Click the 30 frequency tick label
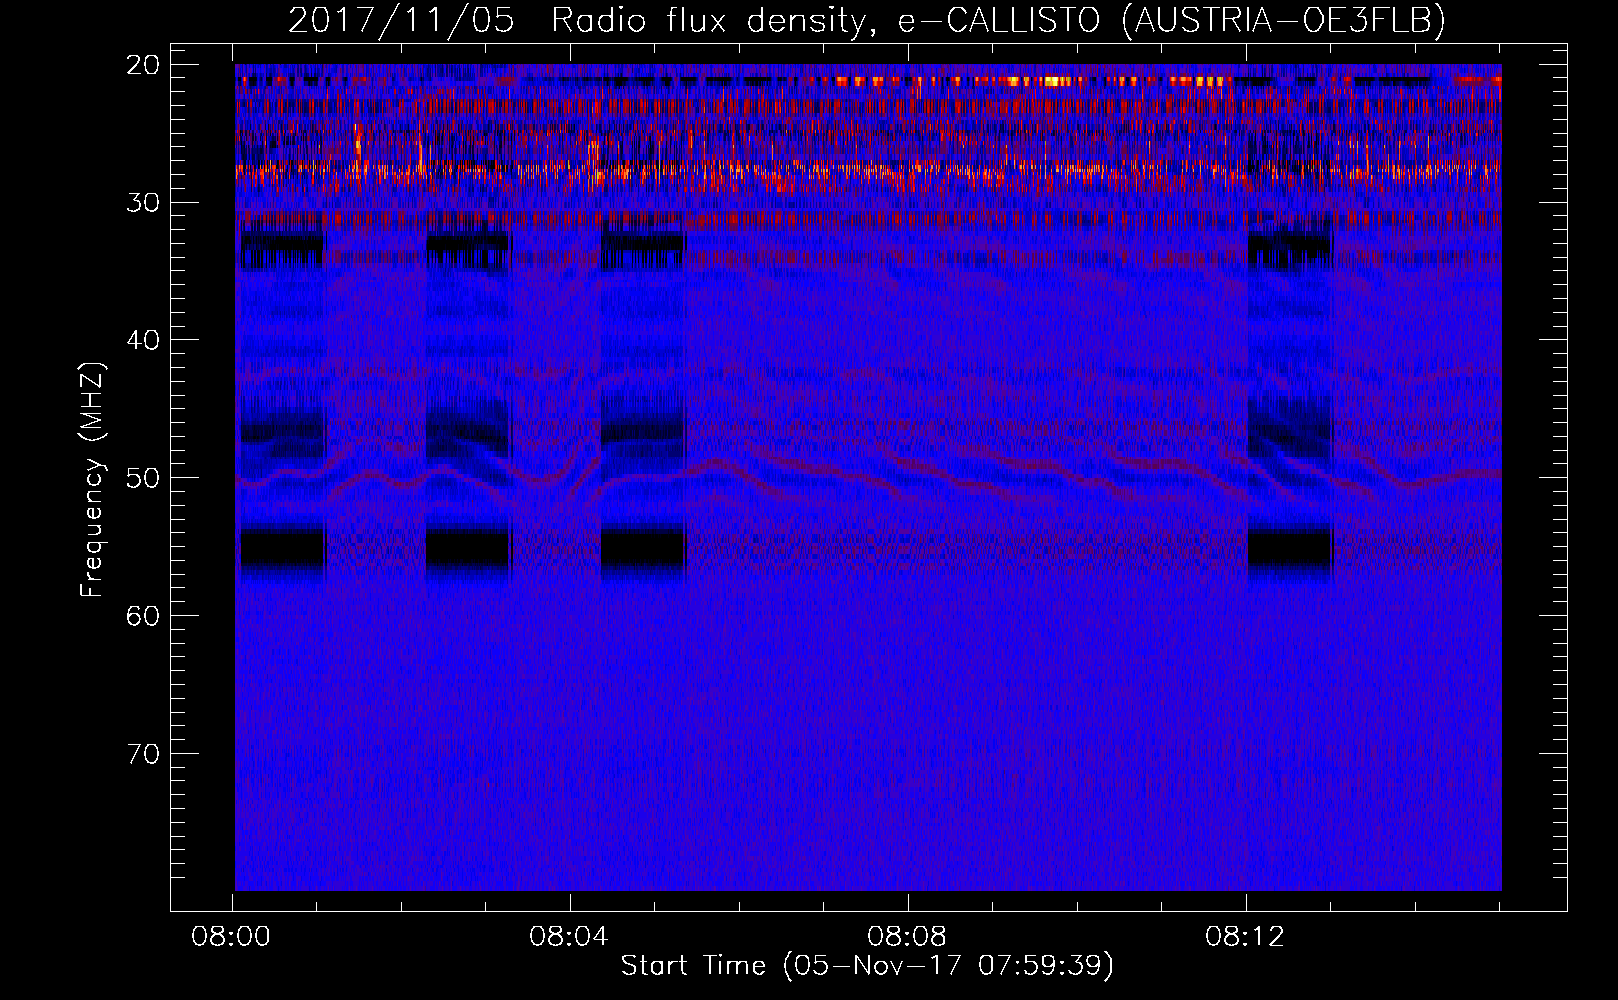This screenshot has width=1618, height=1000. [x=143, y=202]
